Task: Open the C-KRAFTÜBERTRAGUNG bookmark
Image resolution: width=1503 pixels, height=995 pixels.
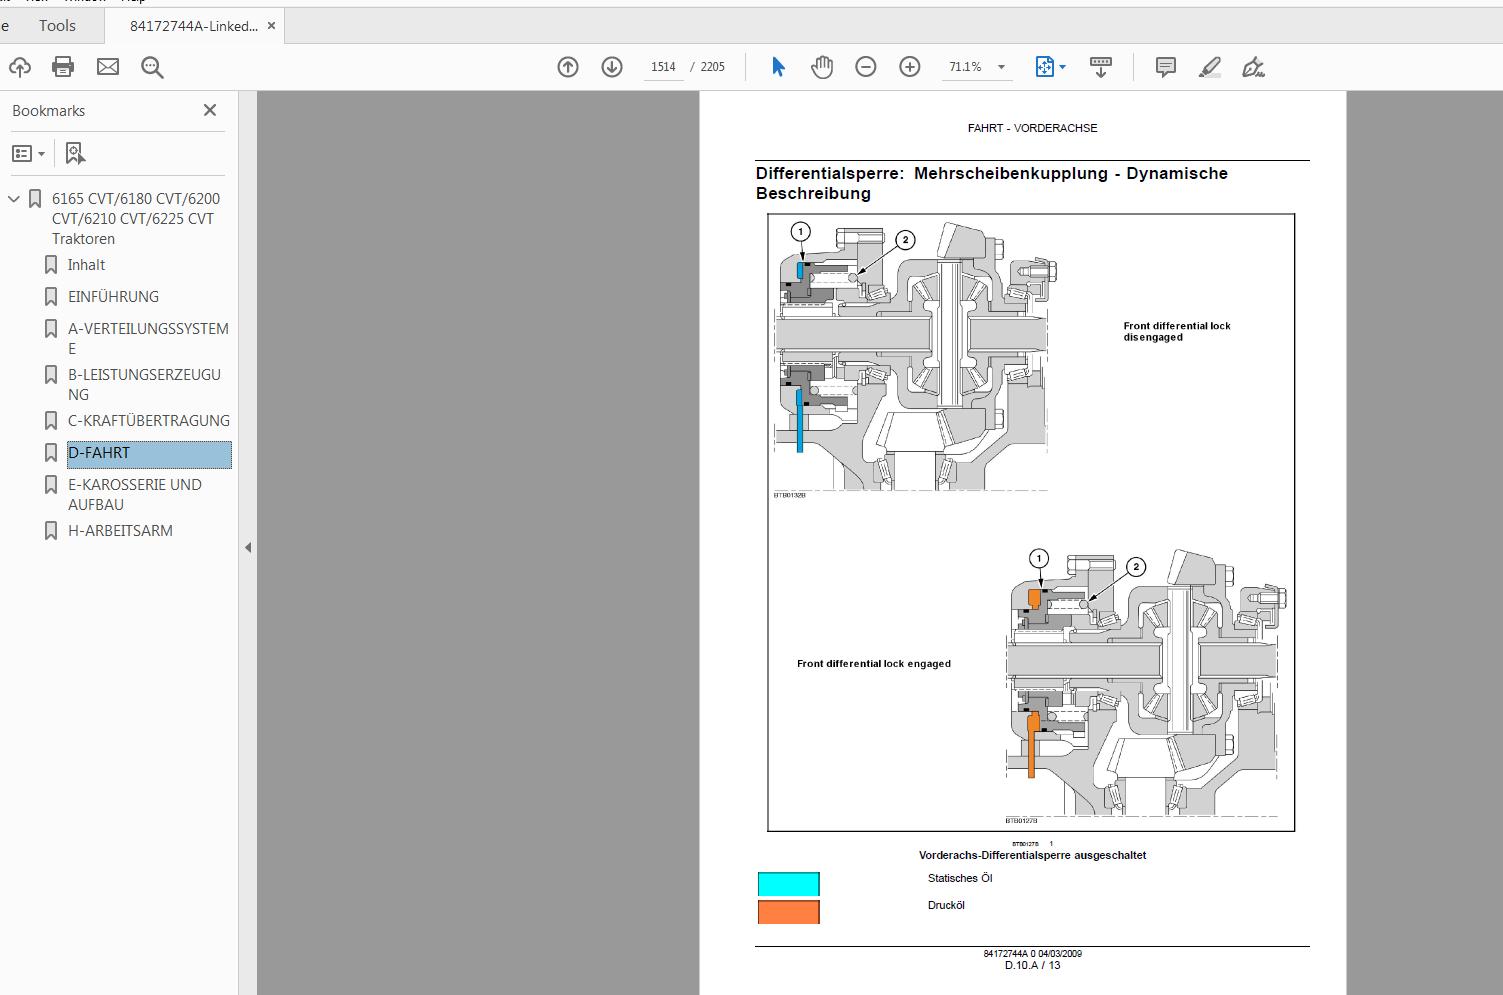Action: [x=148, y=421]
